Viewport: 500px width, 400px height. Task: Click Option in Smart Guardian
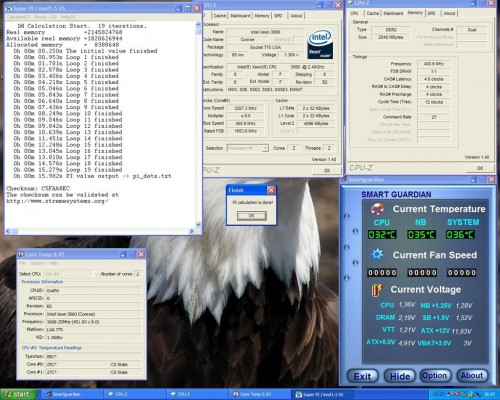pos(435,376)
